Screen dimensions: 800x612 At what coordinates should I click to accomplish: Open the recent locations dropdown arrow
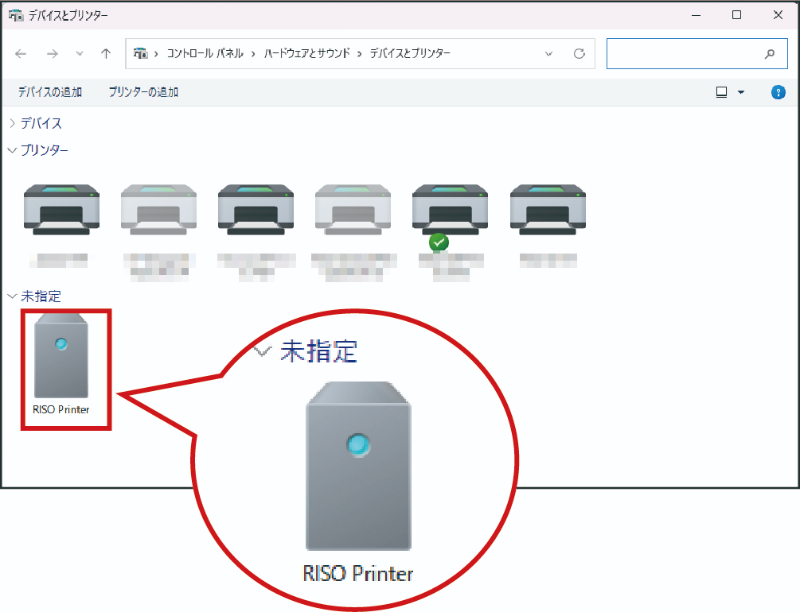click(x=78, y=54)
